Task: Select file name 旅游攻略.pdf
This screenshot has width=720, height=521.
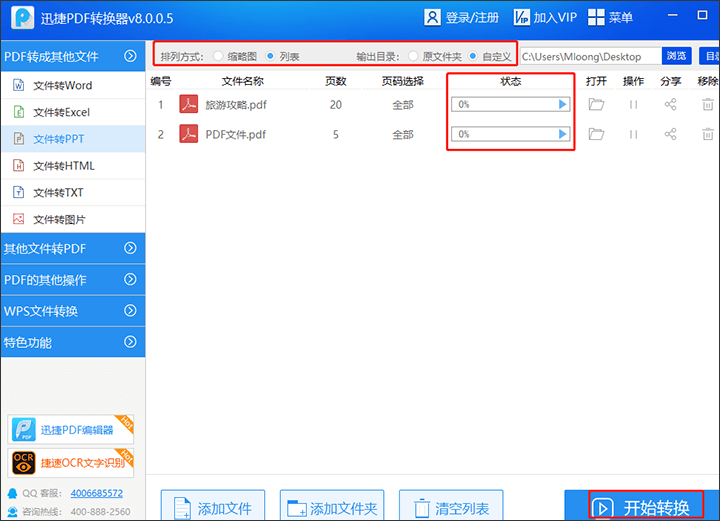Action: click(x=236, y=105)
